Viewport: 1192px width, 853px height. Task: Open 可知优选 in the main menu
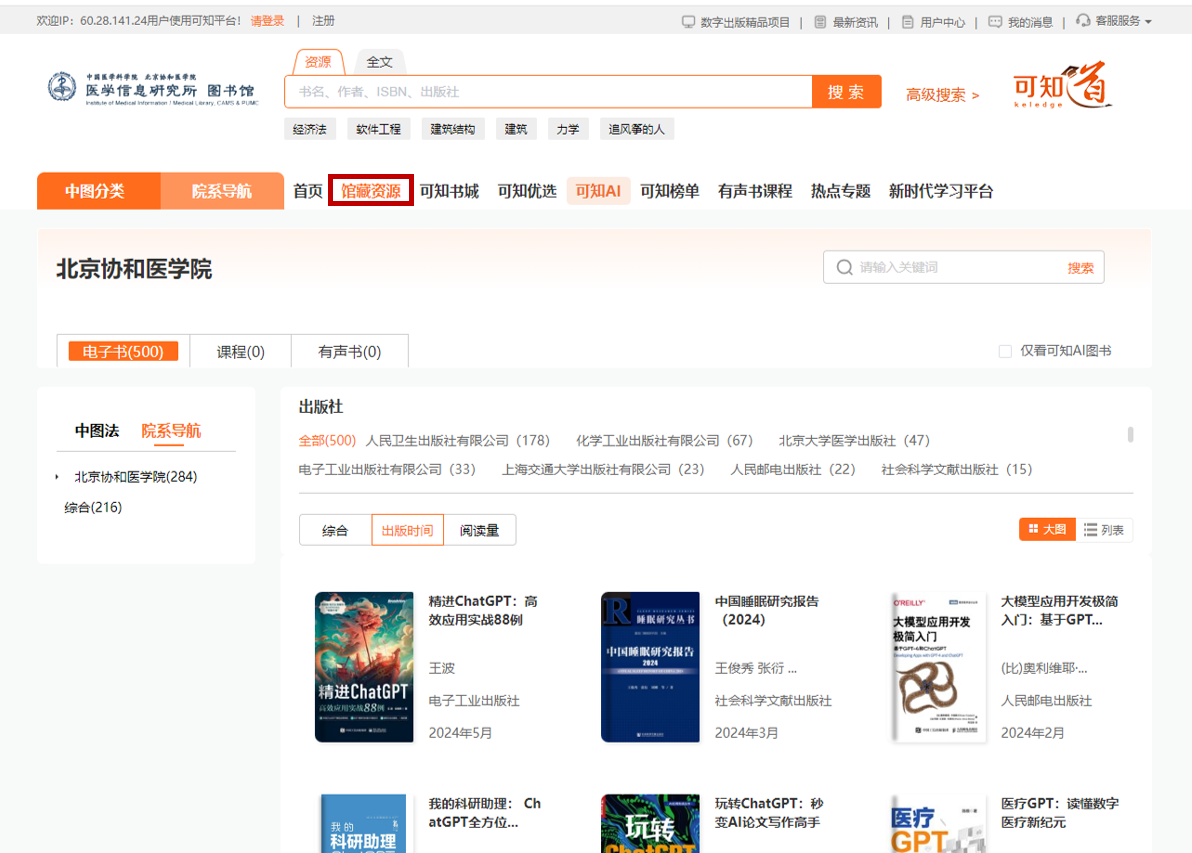(x=527, y=192)
